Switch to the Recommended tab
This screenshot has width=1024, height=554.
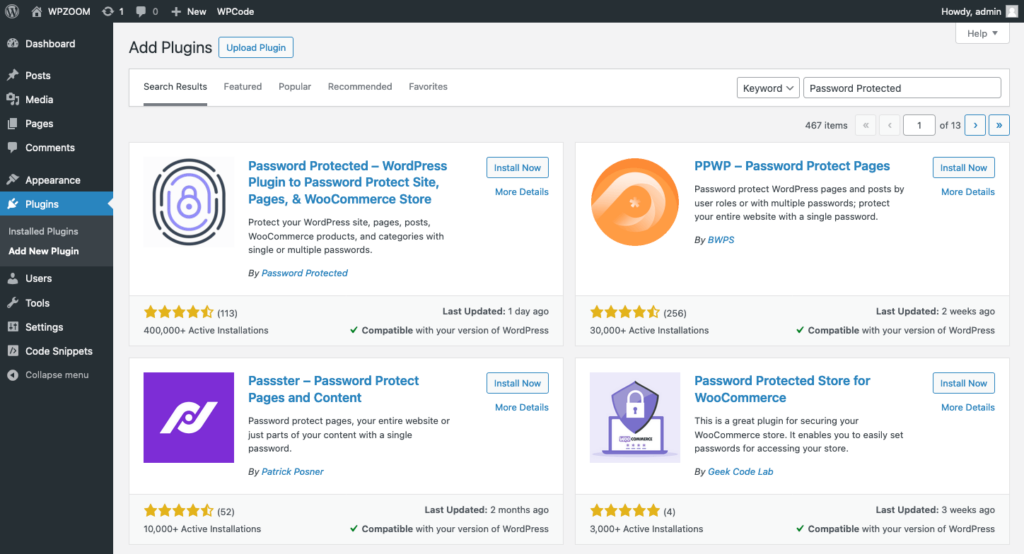click(360, 86)
